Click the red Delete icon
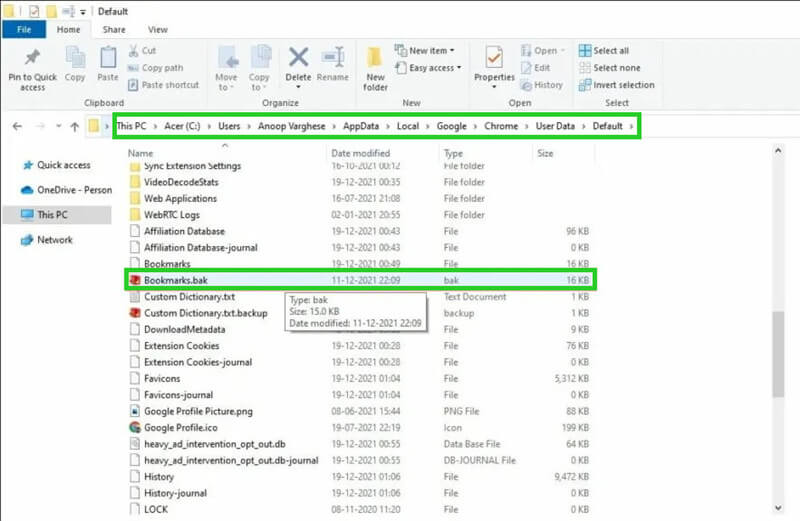This screenshot has width=800, height=521. click(298, 59)
